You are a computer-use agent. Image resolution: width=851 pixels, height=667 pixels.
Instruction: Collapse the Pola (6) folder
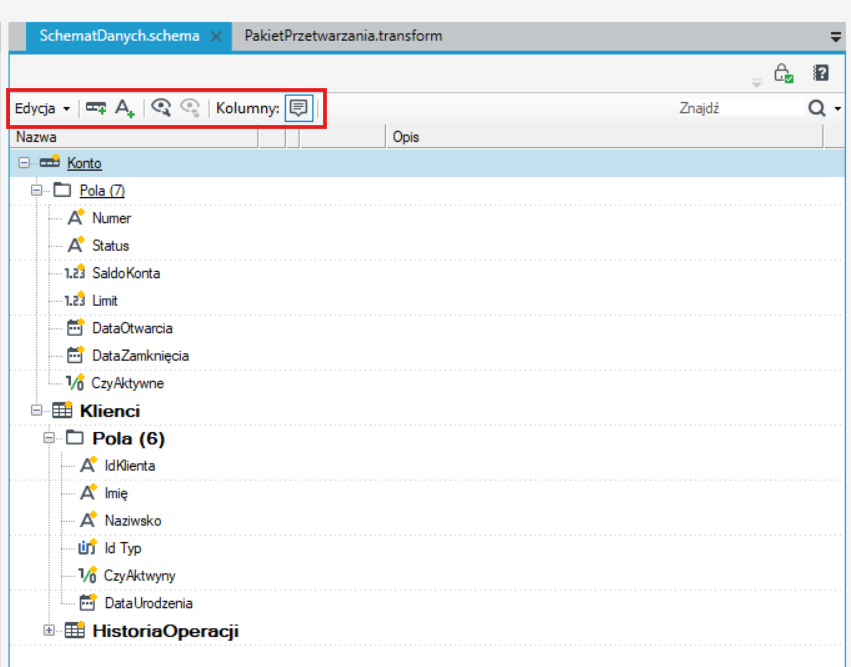(x=49, y=437)
